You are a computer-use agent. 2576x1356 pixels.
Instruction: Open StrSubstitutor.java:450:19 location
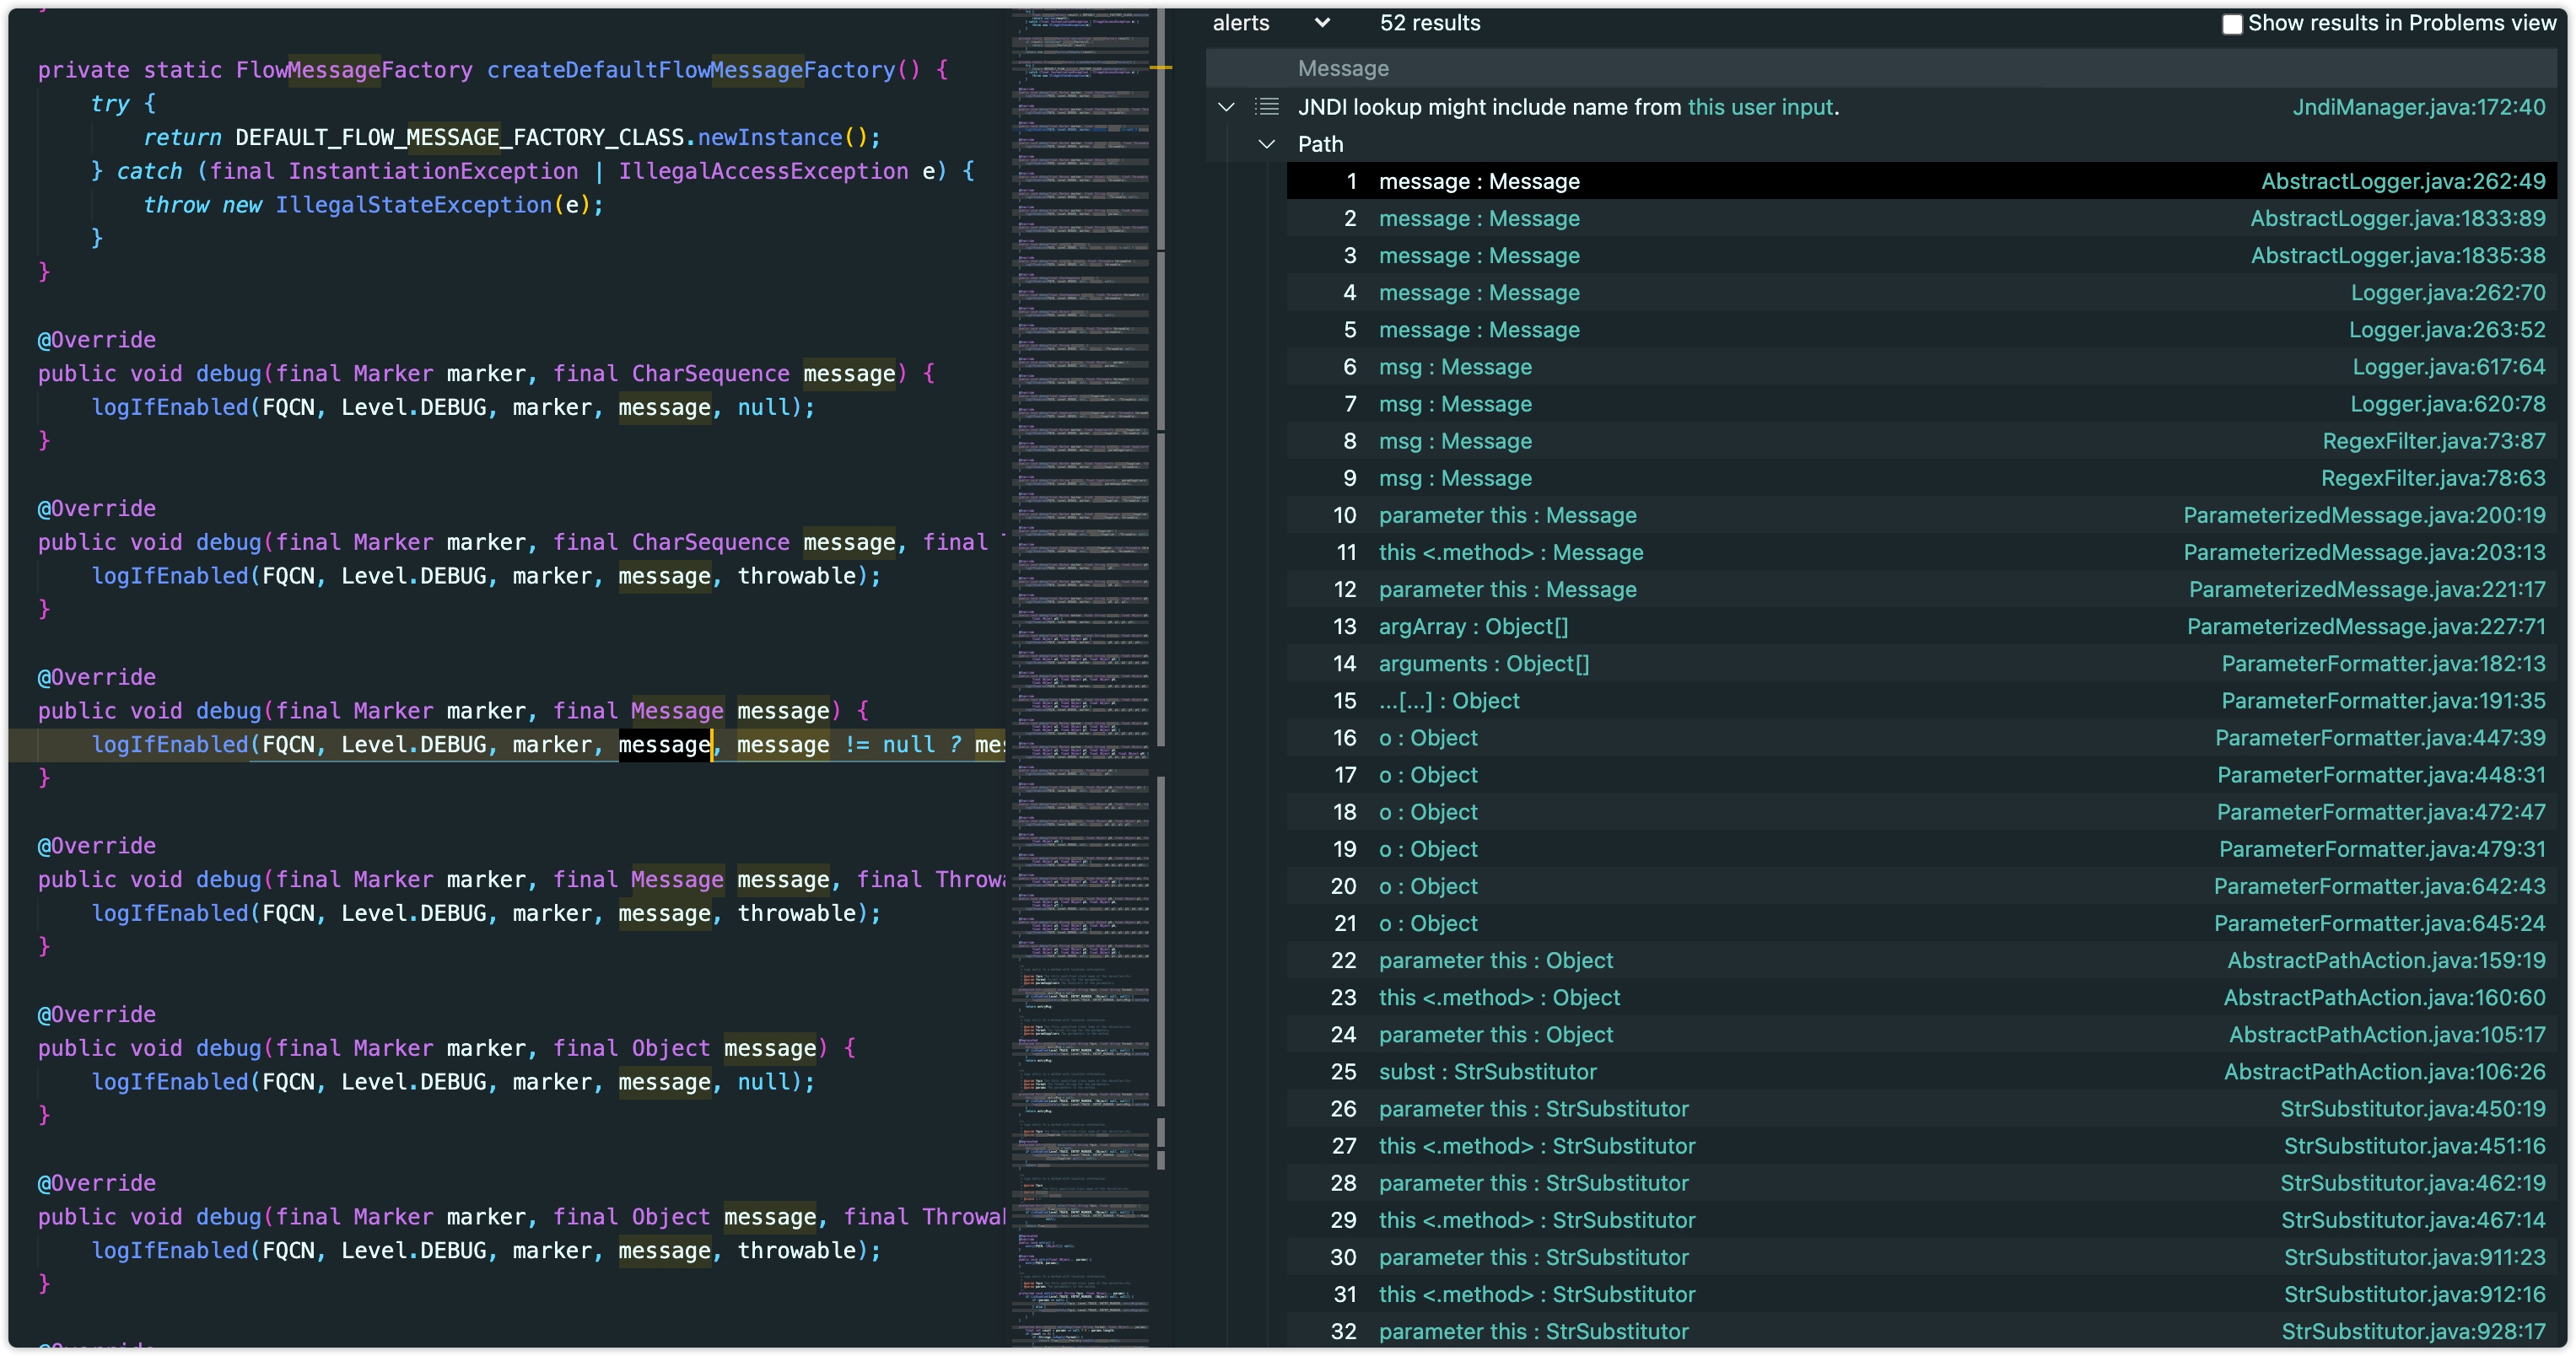[x=2413, y=1109]
